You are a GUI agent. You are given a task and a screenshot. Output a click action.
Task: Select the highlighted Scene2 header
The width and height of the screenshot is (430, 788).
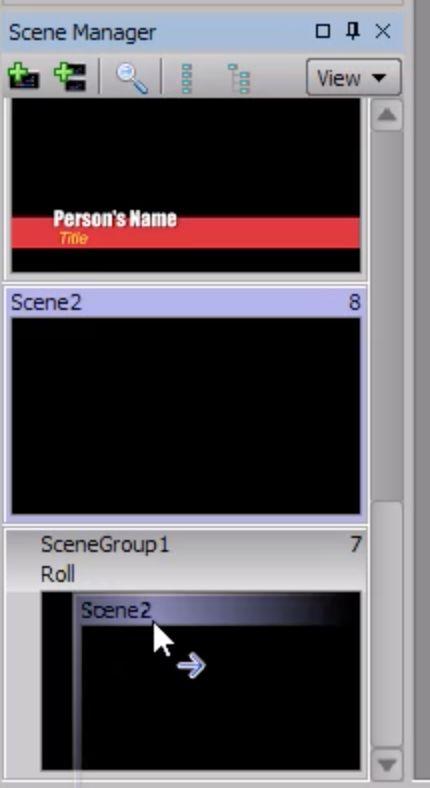tap(185, 303)
